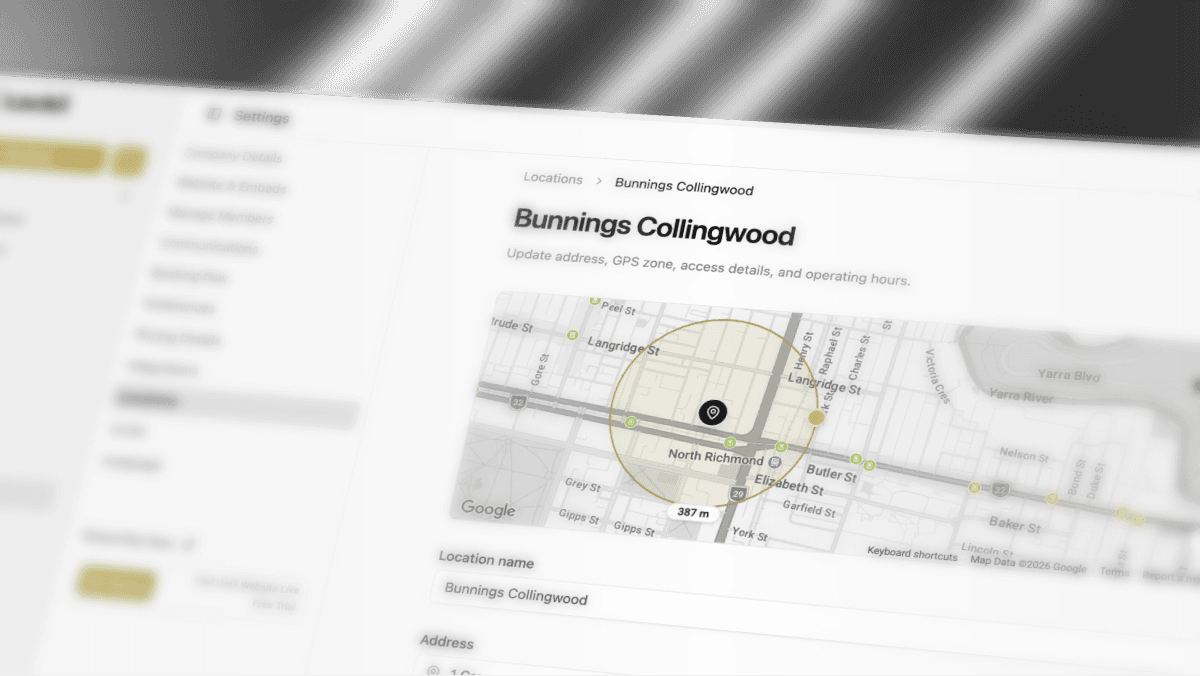Open Keyboard shortcuts on the map

pyautogui.click(x=912, y=553)
